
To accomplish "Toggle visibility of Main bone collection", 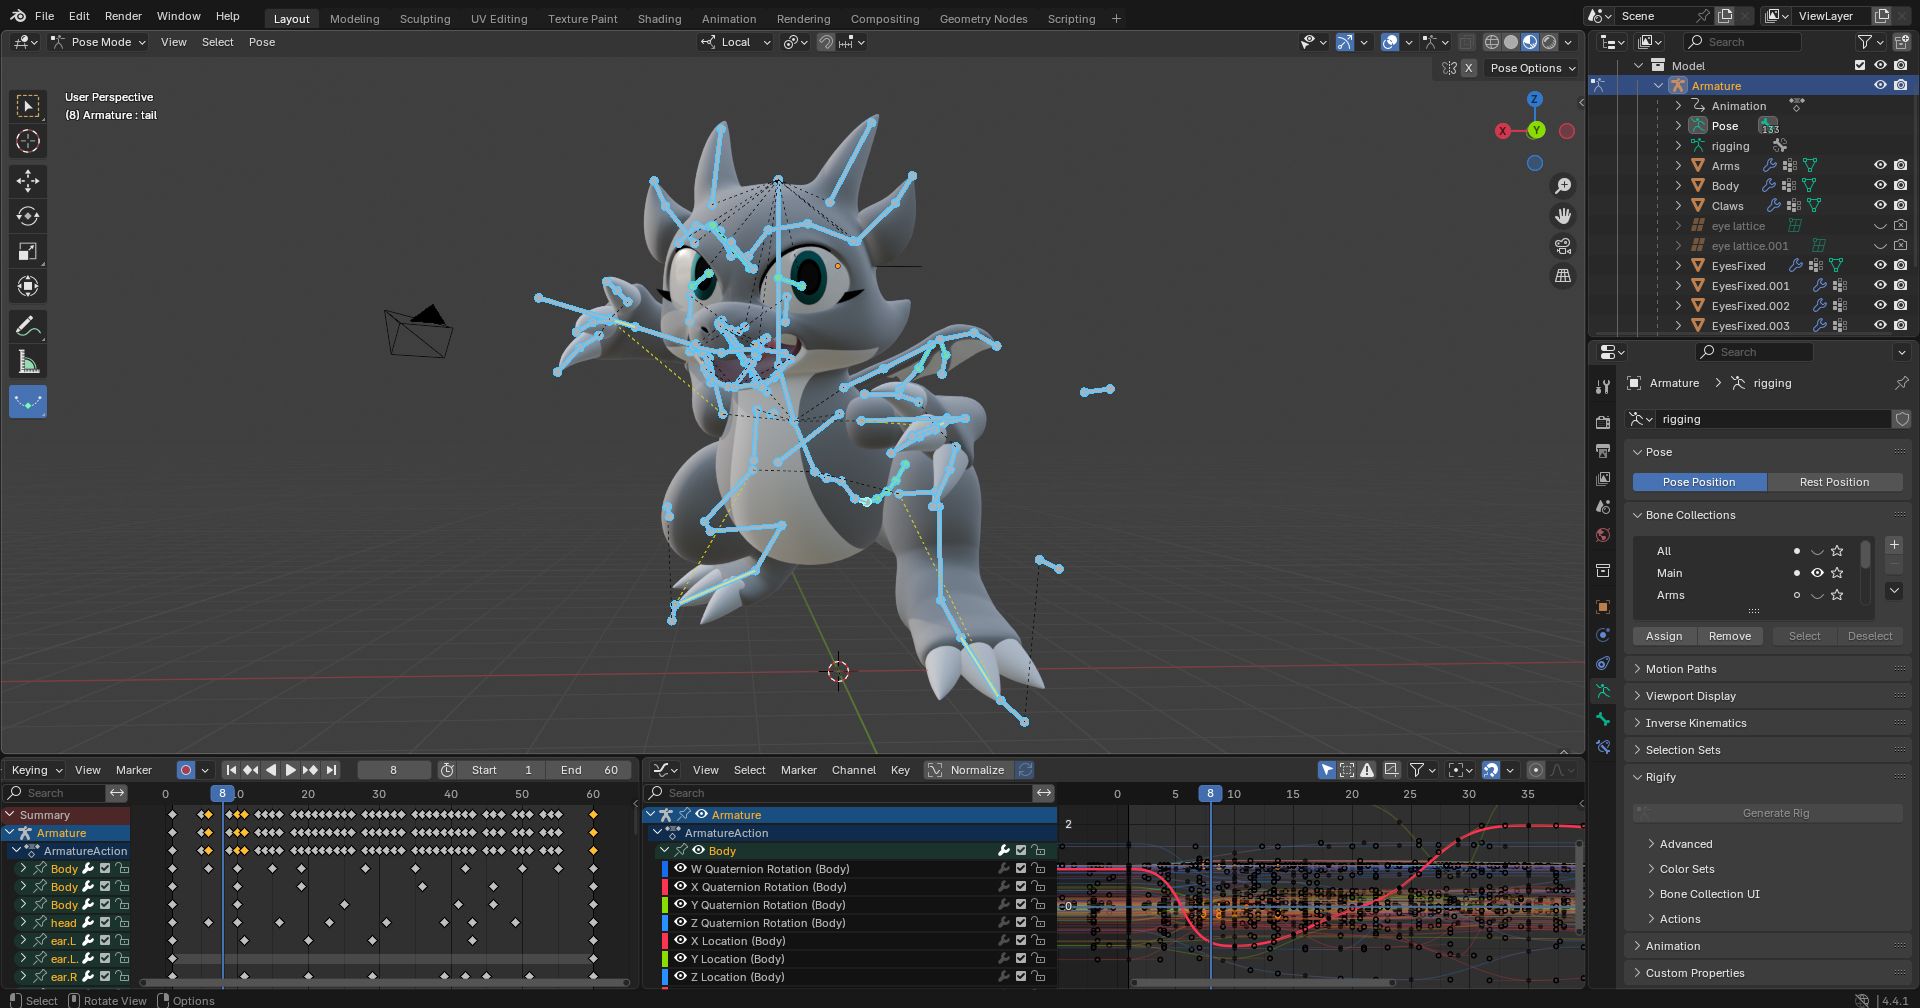I will point(1817,573).
